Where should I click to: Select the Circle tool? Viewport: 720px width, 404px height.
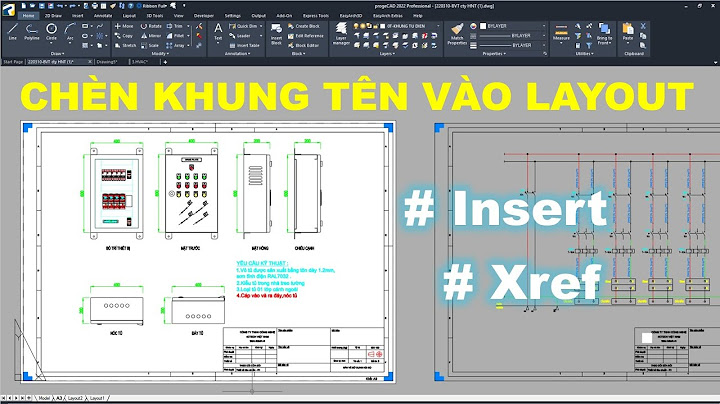point(51,32)
